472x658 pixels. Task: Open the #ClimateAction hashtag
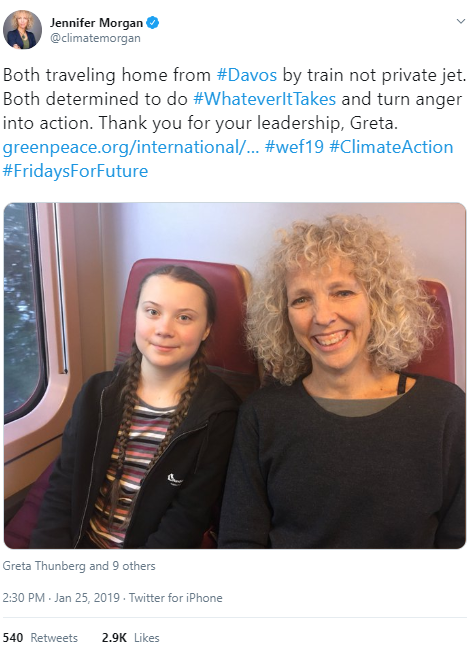(x=391, y=147)
